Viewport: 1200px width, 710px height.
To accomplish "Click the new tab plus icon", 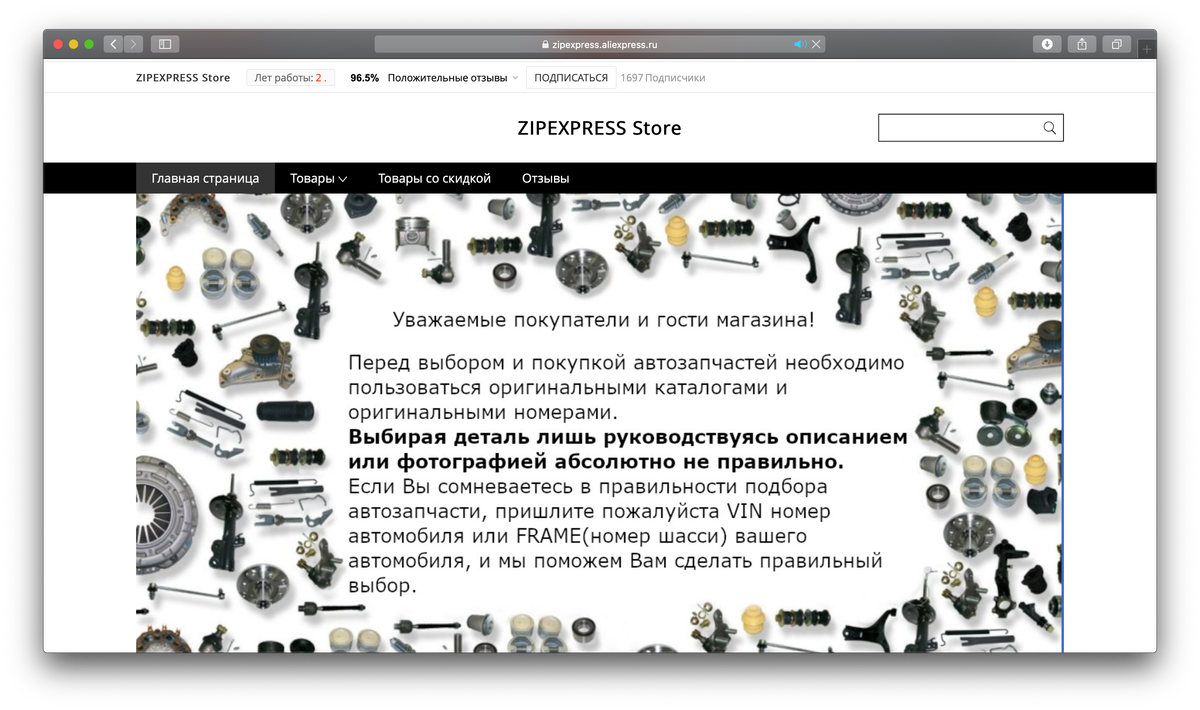I will (x=1145, y=47).
